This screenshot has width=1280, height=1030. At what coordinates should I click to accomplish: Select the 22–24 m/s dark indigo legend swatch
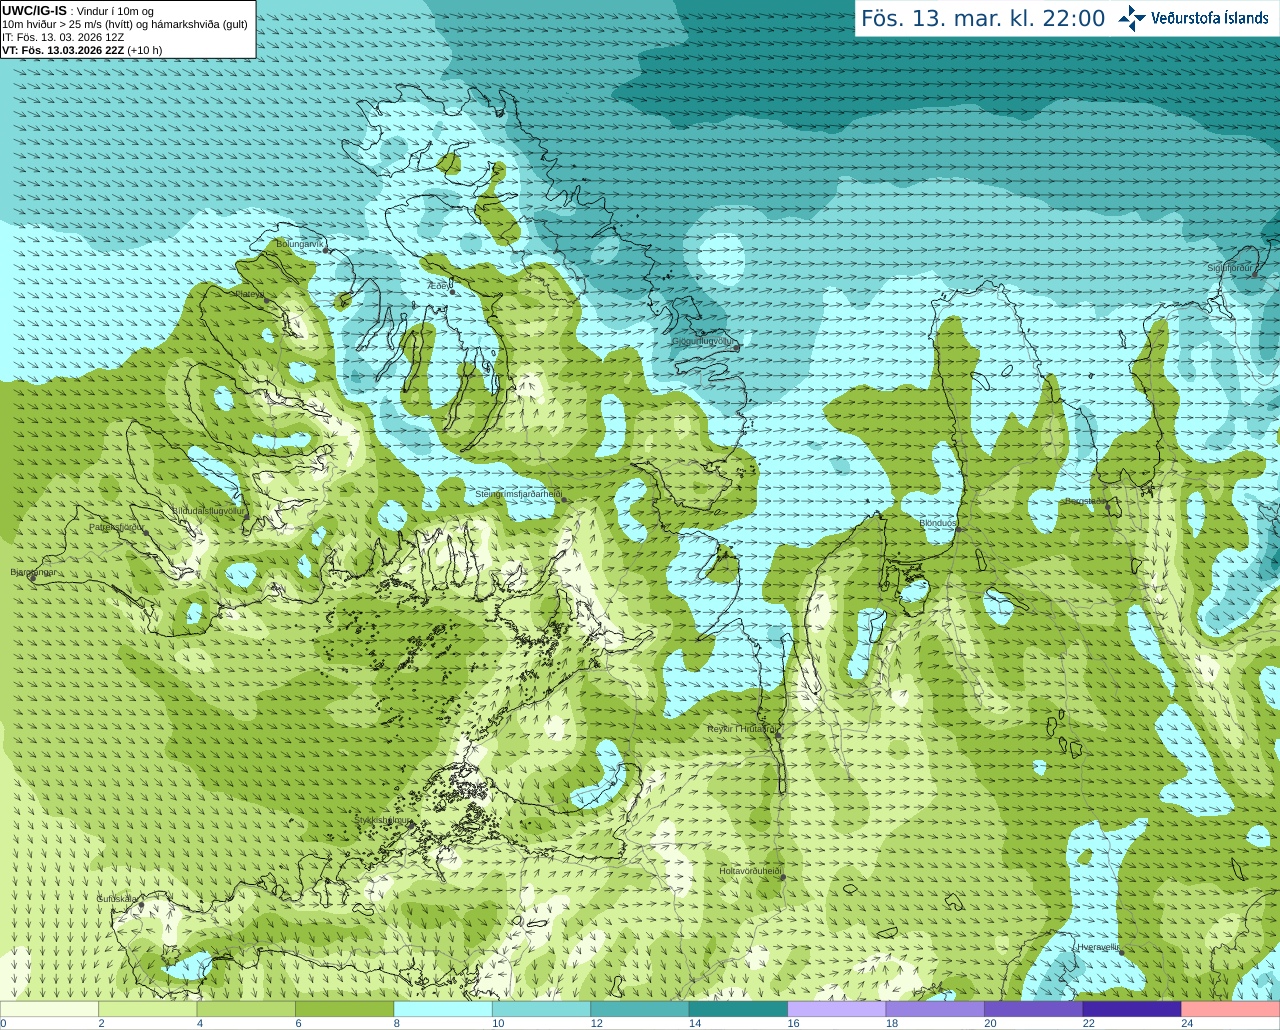click(x=1132, y=1009)
